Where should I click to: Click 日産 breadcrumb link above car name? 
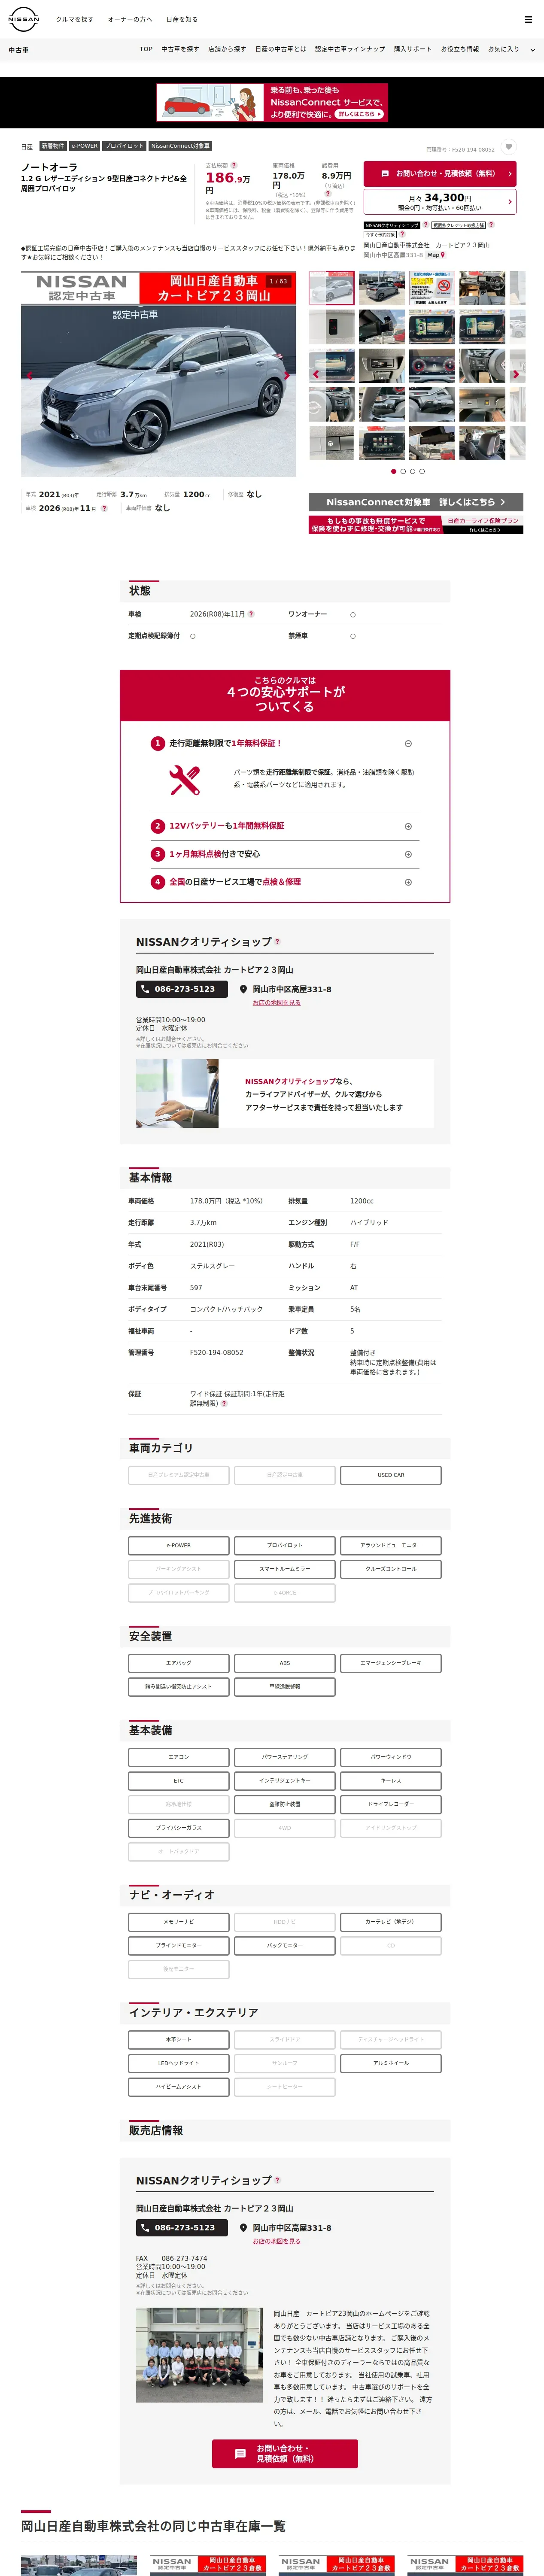[x=27, y=146]
